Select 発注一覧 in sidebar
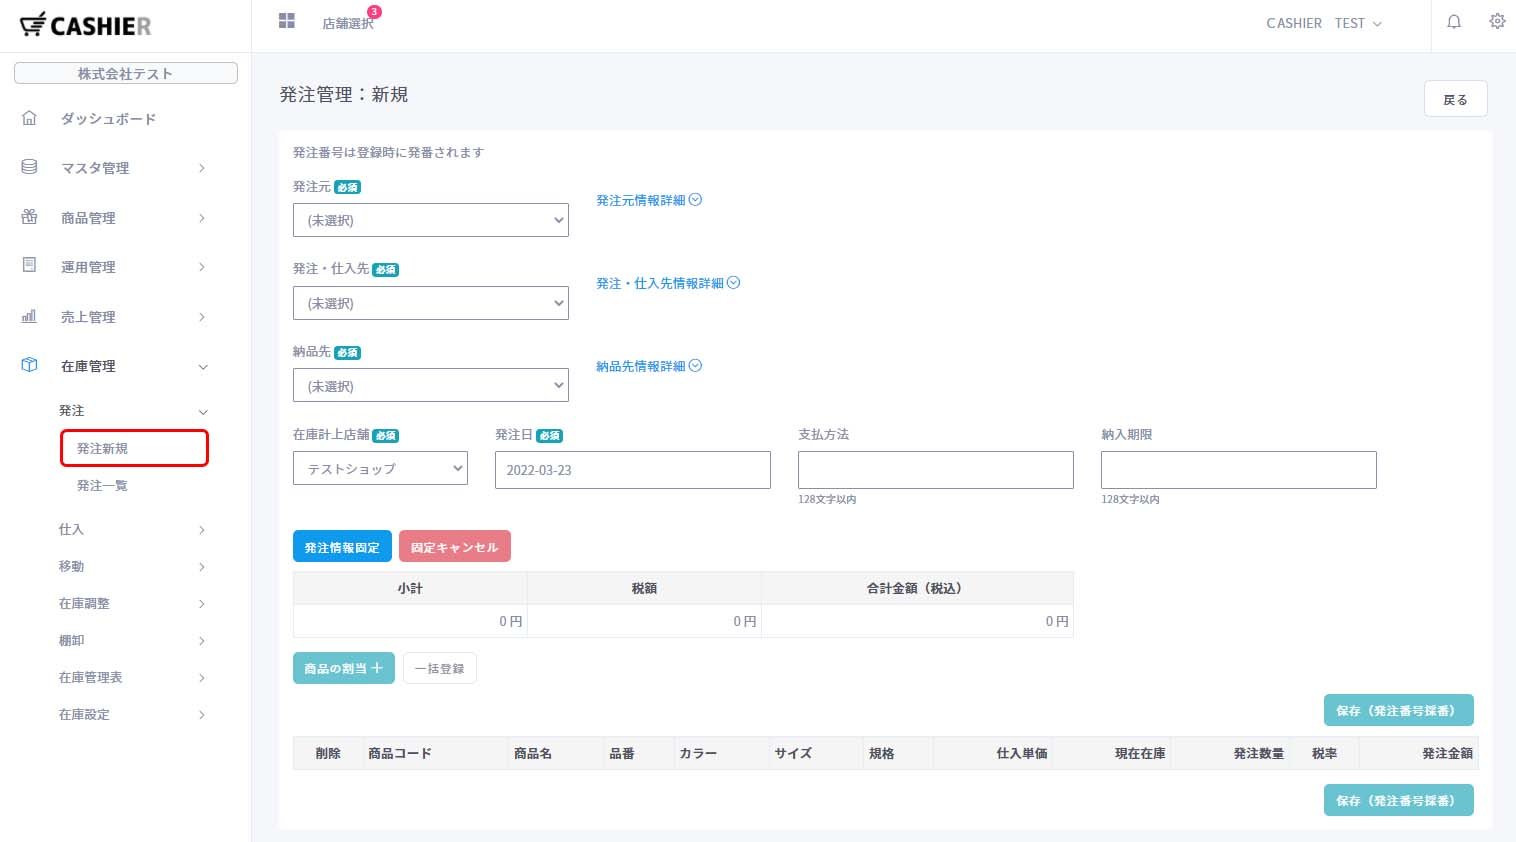 [x=102, y=486]
